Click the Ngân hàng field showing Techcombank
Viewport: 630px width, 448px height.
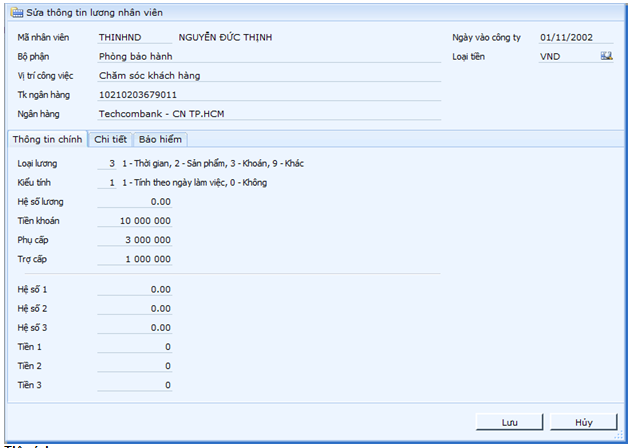(x=268, y=113)
